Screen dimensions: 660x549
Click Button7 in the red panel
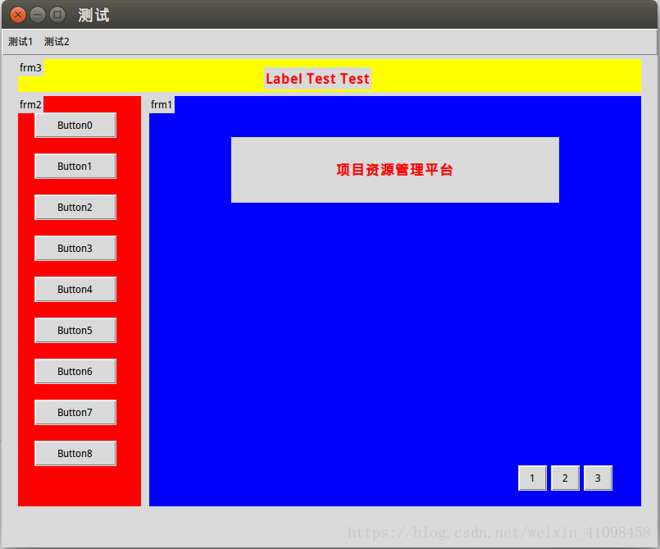coord(75,412)
